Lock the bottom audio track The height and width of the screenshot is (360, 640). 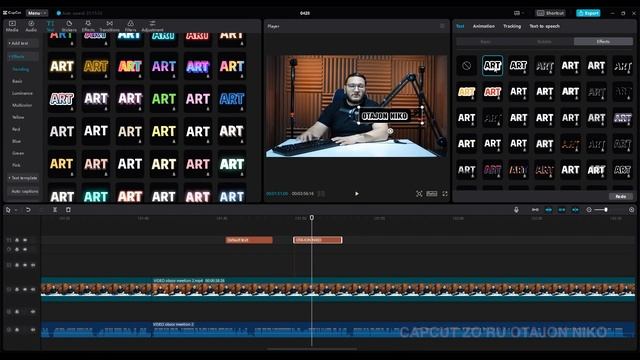pos(17,330)
